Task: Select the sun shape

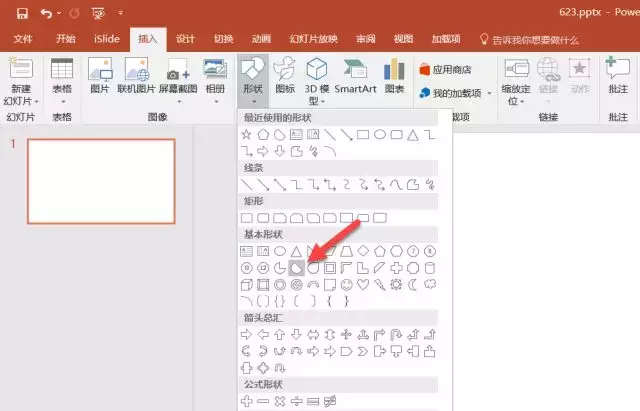Action: pyautogui.click(x=396, y=284)
